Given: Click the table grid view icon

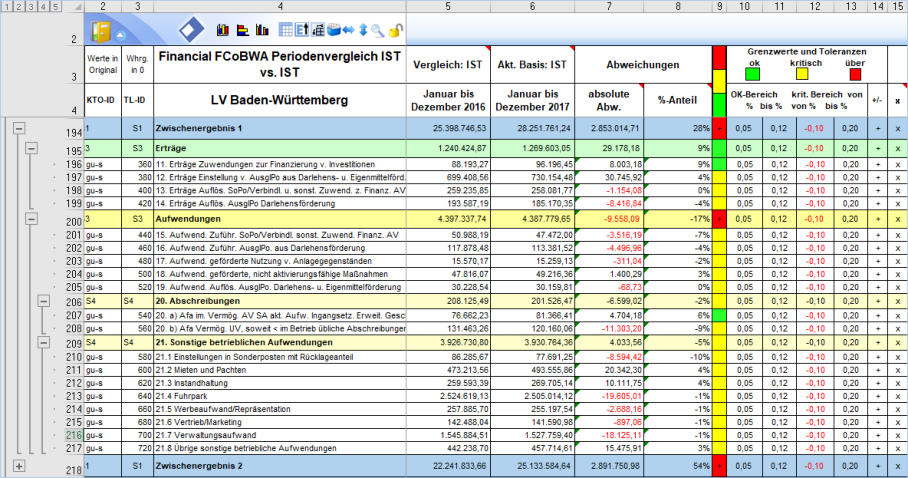Looking at the screenshot, I should [x=286, y=30].
